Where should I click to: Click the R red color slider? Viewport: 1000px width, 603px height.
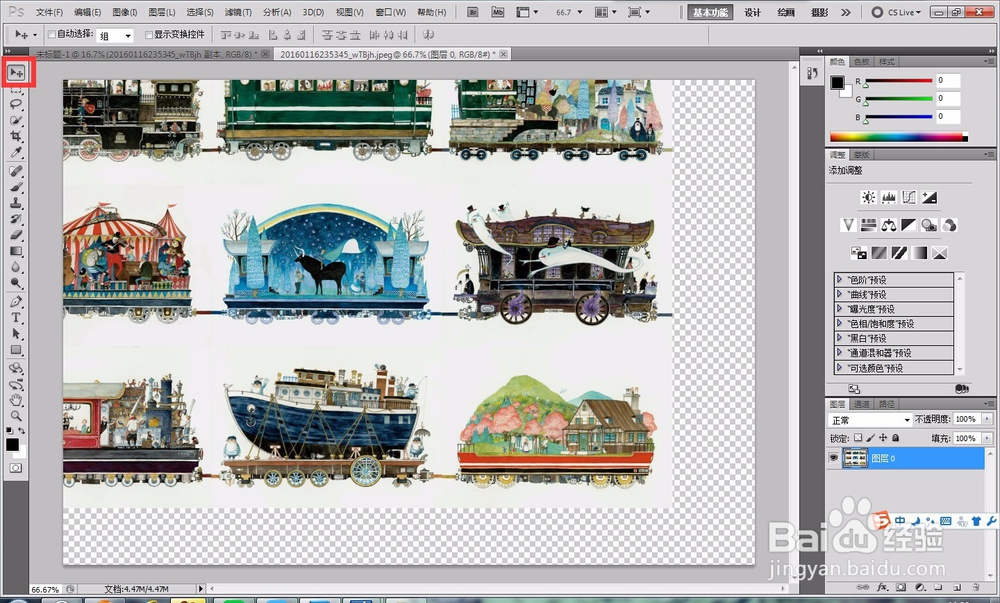click(x=898, y=80)
